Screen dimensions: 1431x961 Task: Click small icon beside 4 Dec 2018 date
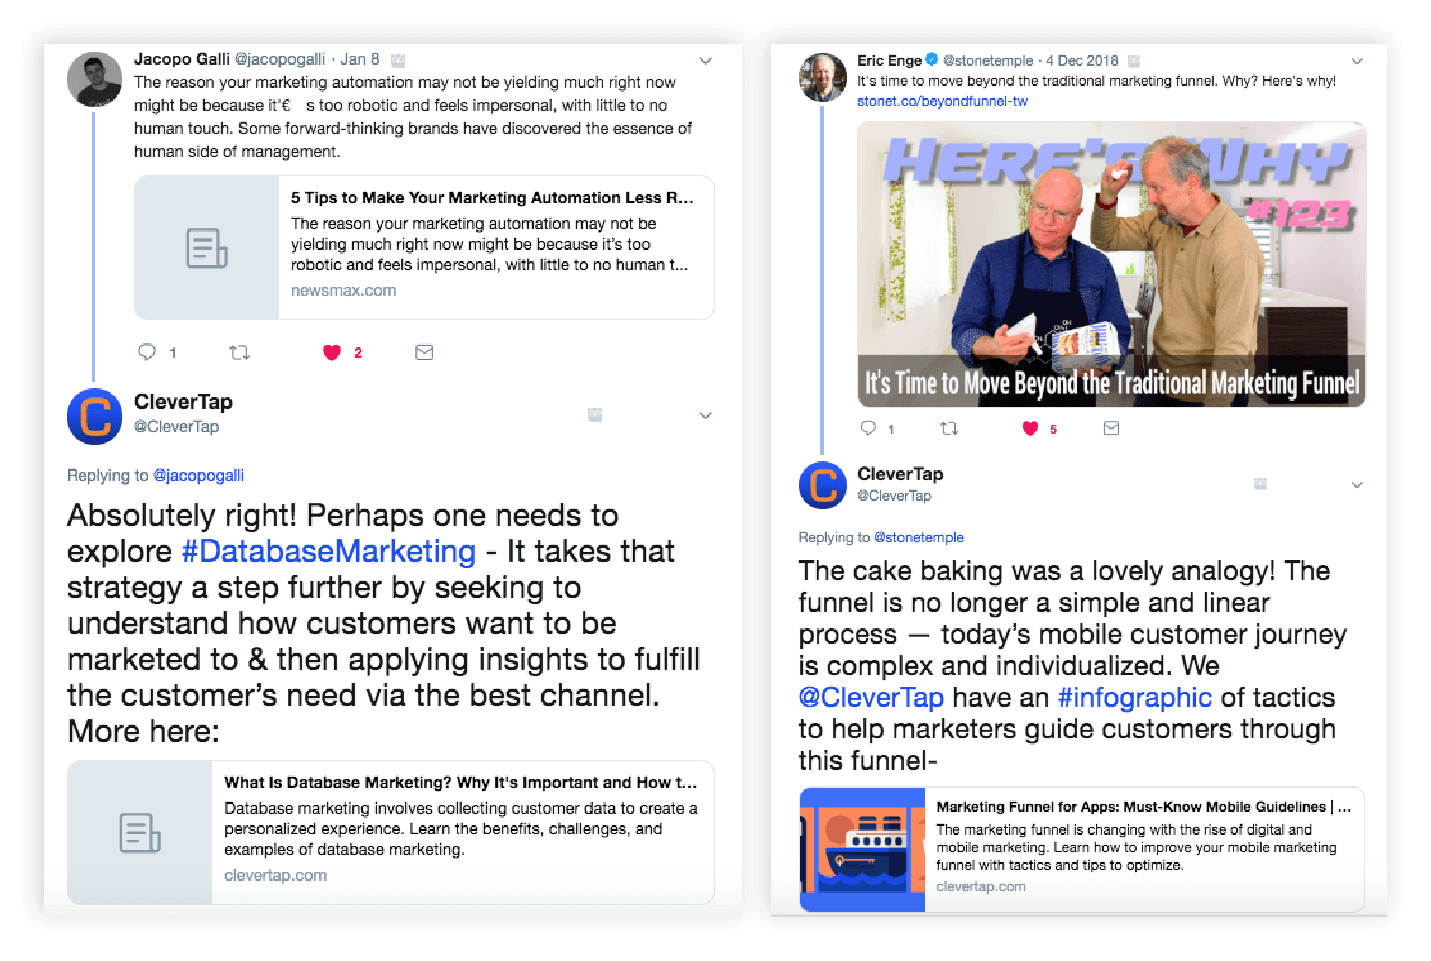tap(1134, 61)
